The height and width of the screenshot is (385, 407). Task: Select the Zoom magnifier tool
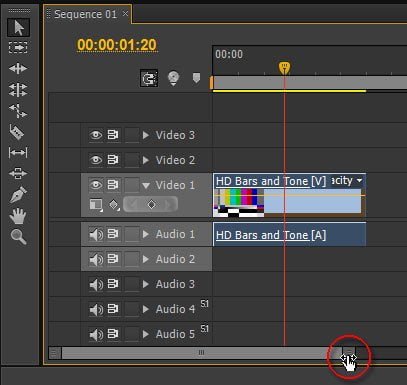tap(18, 237)
